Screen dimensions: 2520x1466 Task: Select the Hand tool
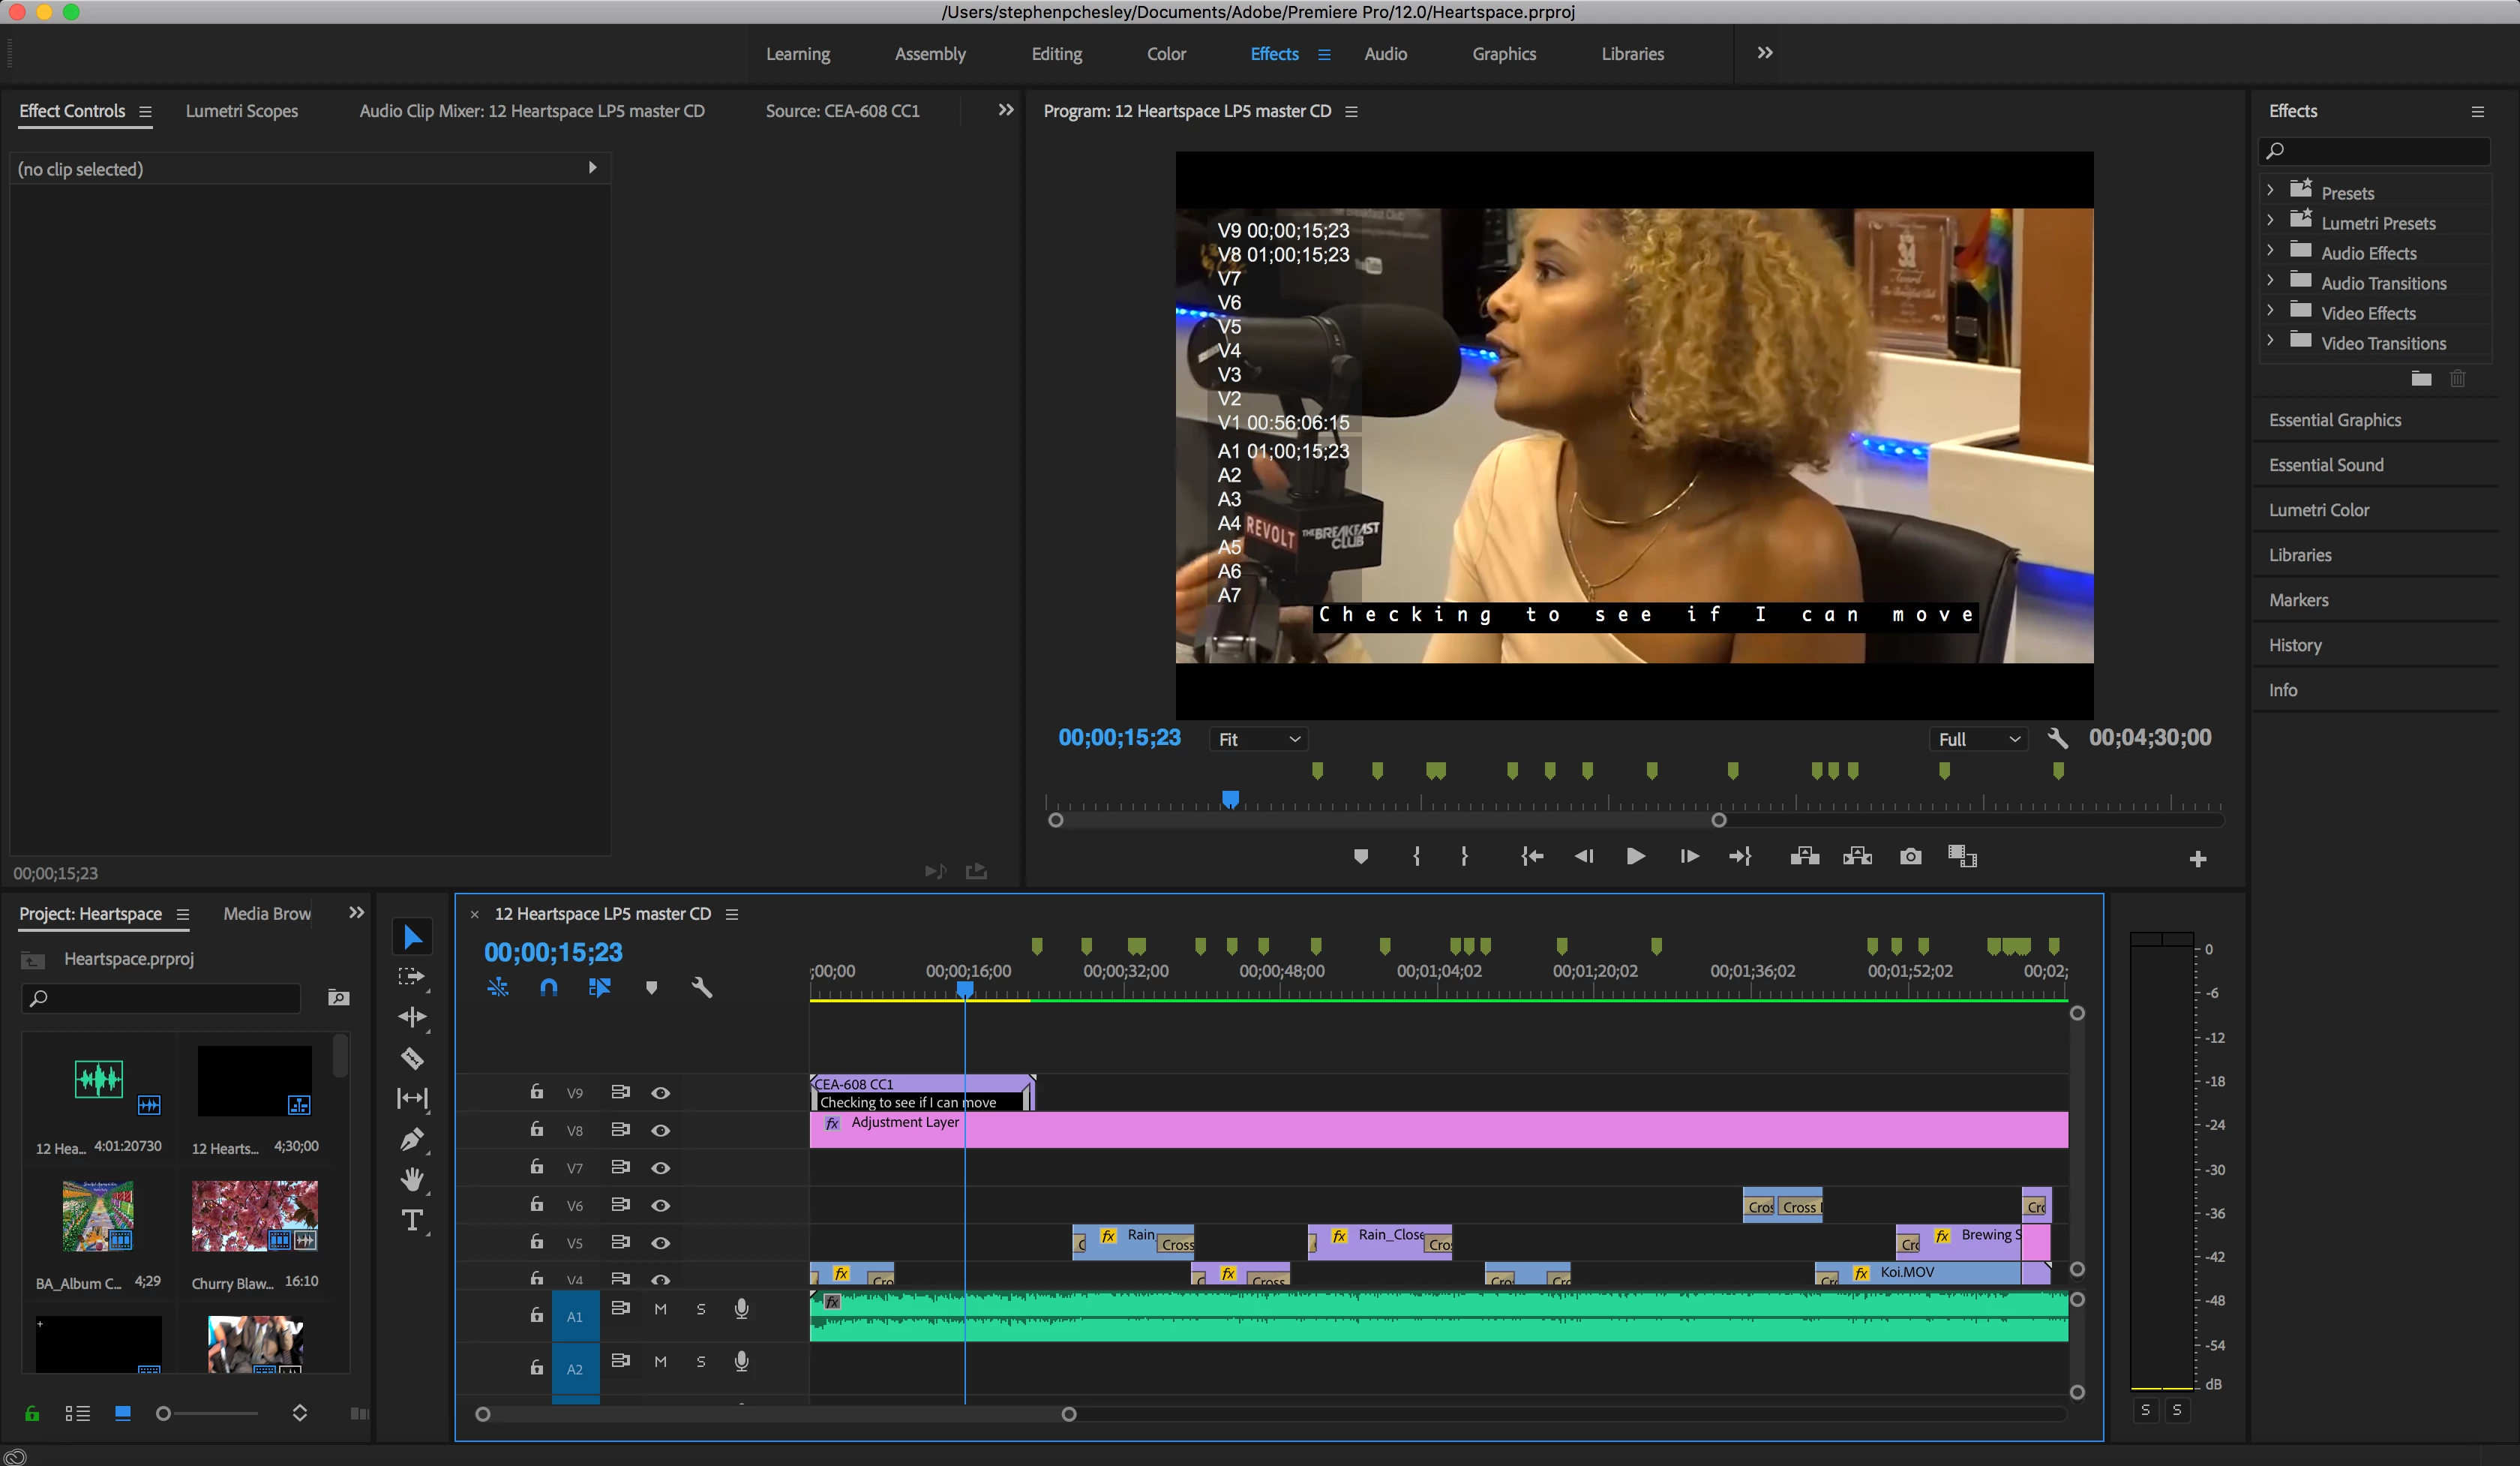(x=412, y=1180)
